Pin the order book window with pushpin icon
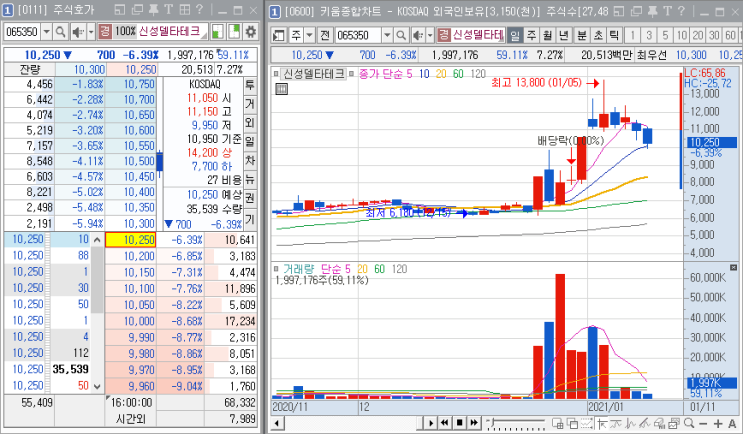743x434 pixels. (154, 10)
